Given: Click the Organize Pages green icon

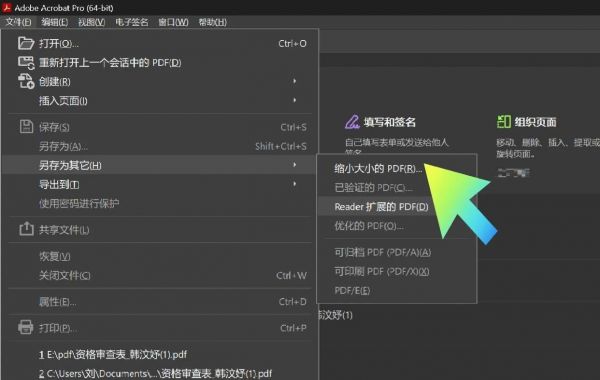Looking at the screenshot, I should point(504,122).
